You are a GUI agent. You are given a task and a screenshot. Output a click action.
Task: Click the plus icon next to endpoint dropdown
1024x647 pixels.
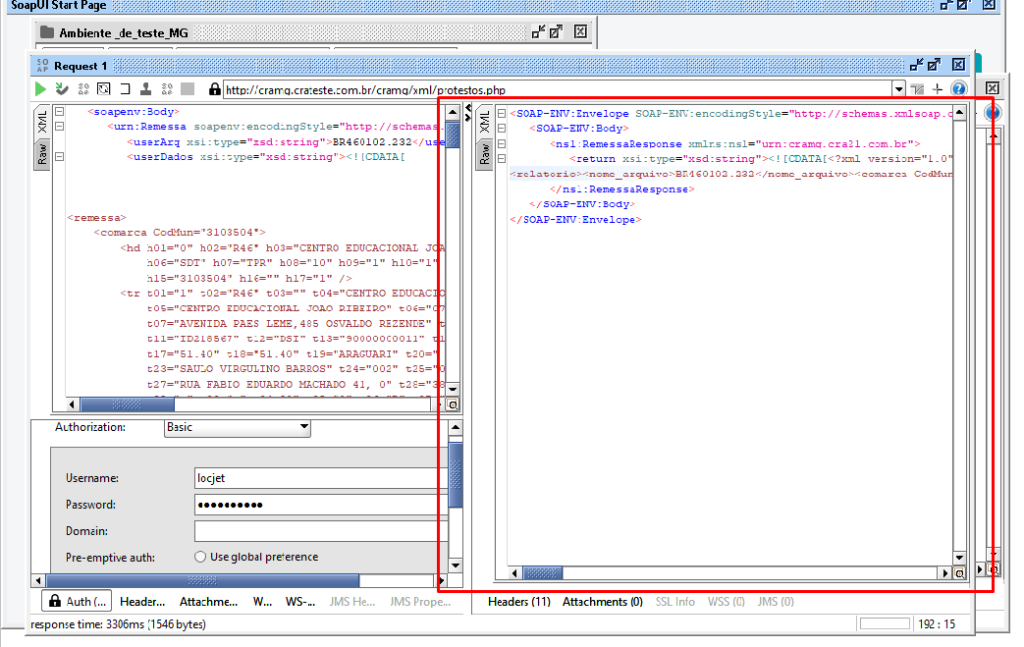click(x=937, y=89)
